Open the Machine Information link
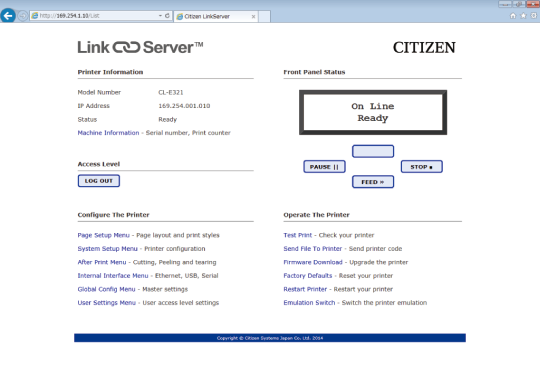The image size is (540, 377). (108, 133)
